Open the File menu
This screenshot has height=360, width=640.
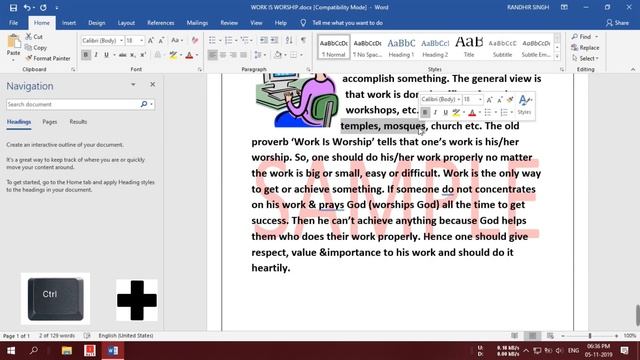click(13, 23)
